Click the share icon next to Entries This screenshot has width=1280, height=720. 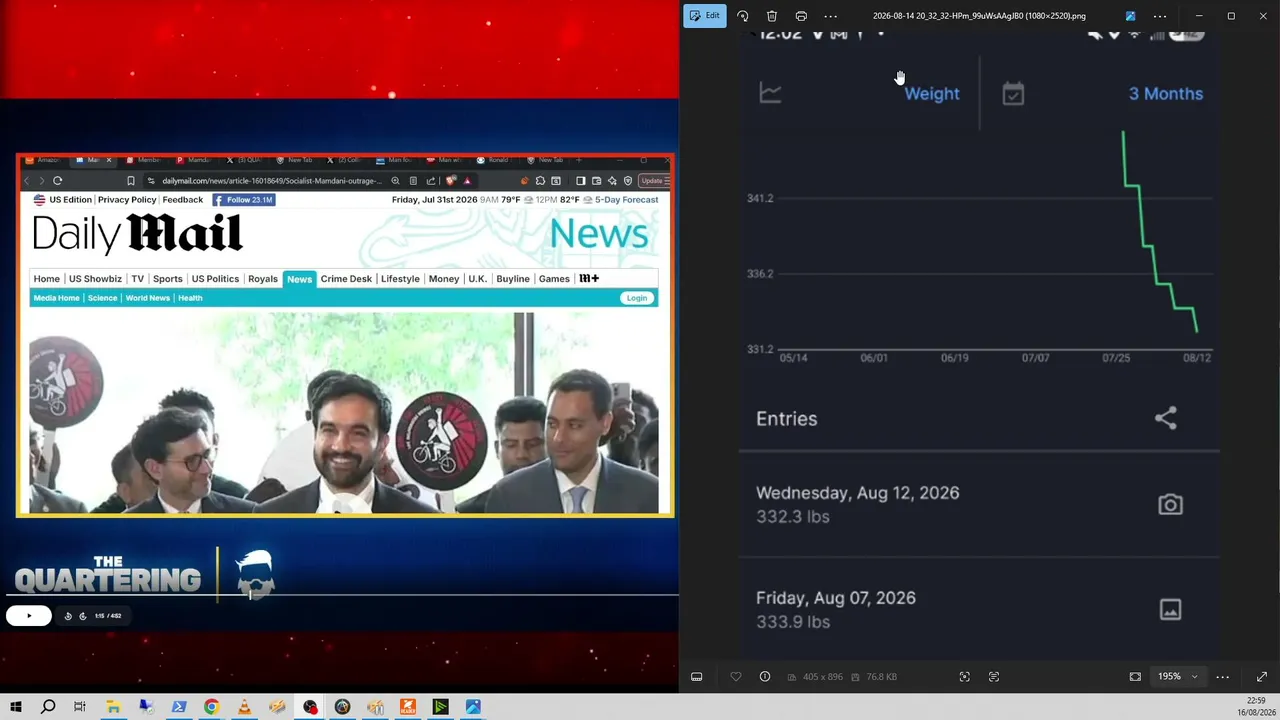1166,418
